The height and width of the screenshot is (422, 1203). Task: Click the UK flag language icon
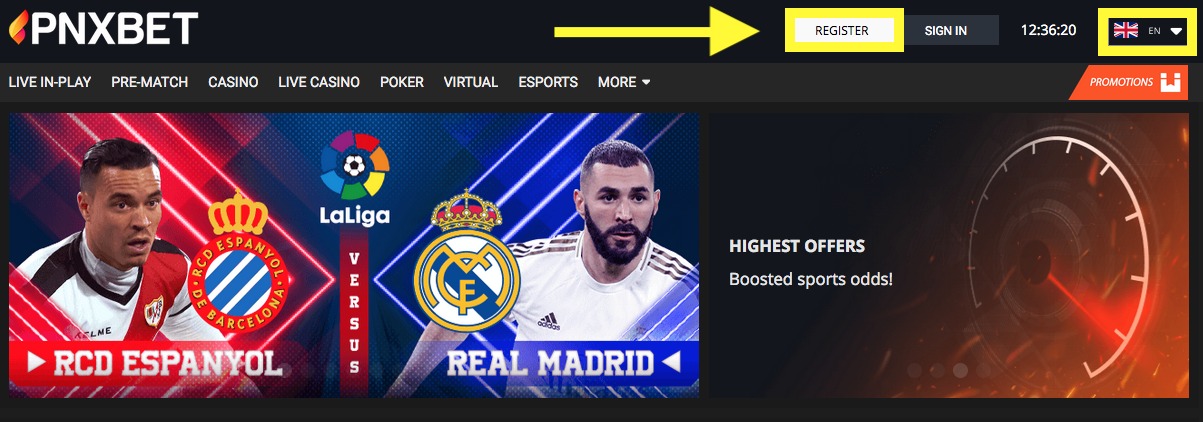click(x=1126, y=30)
